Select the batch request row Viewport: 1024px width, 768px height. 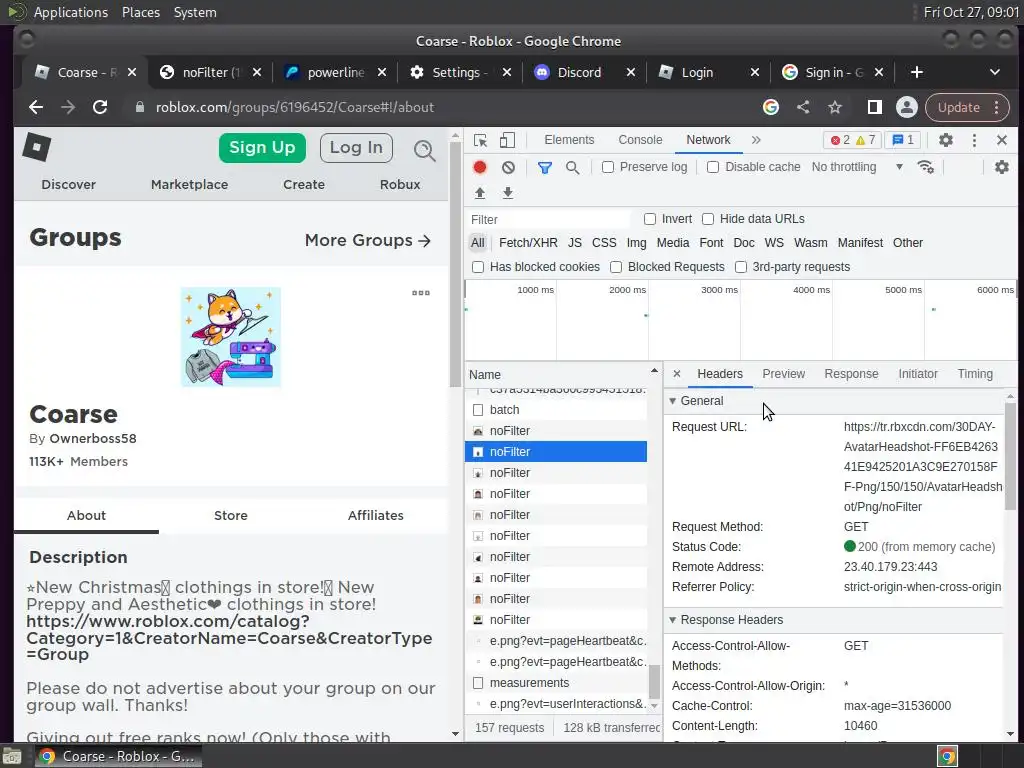555,410
